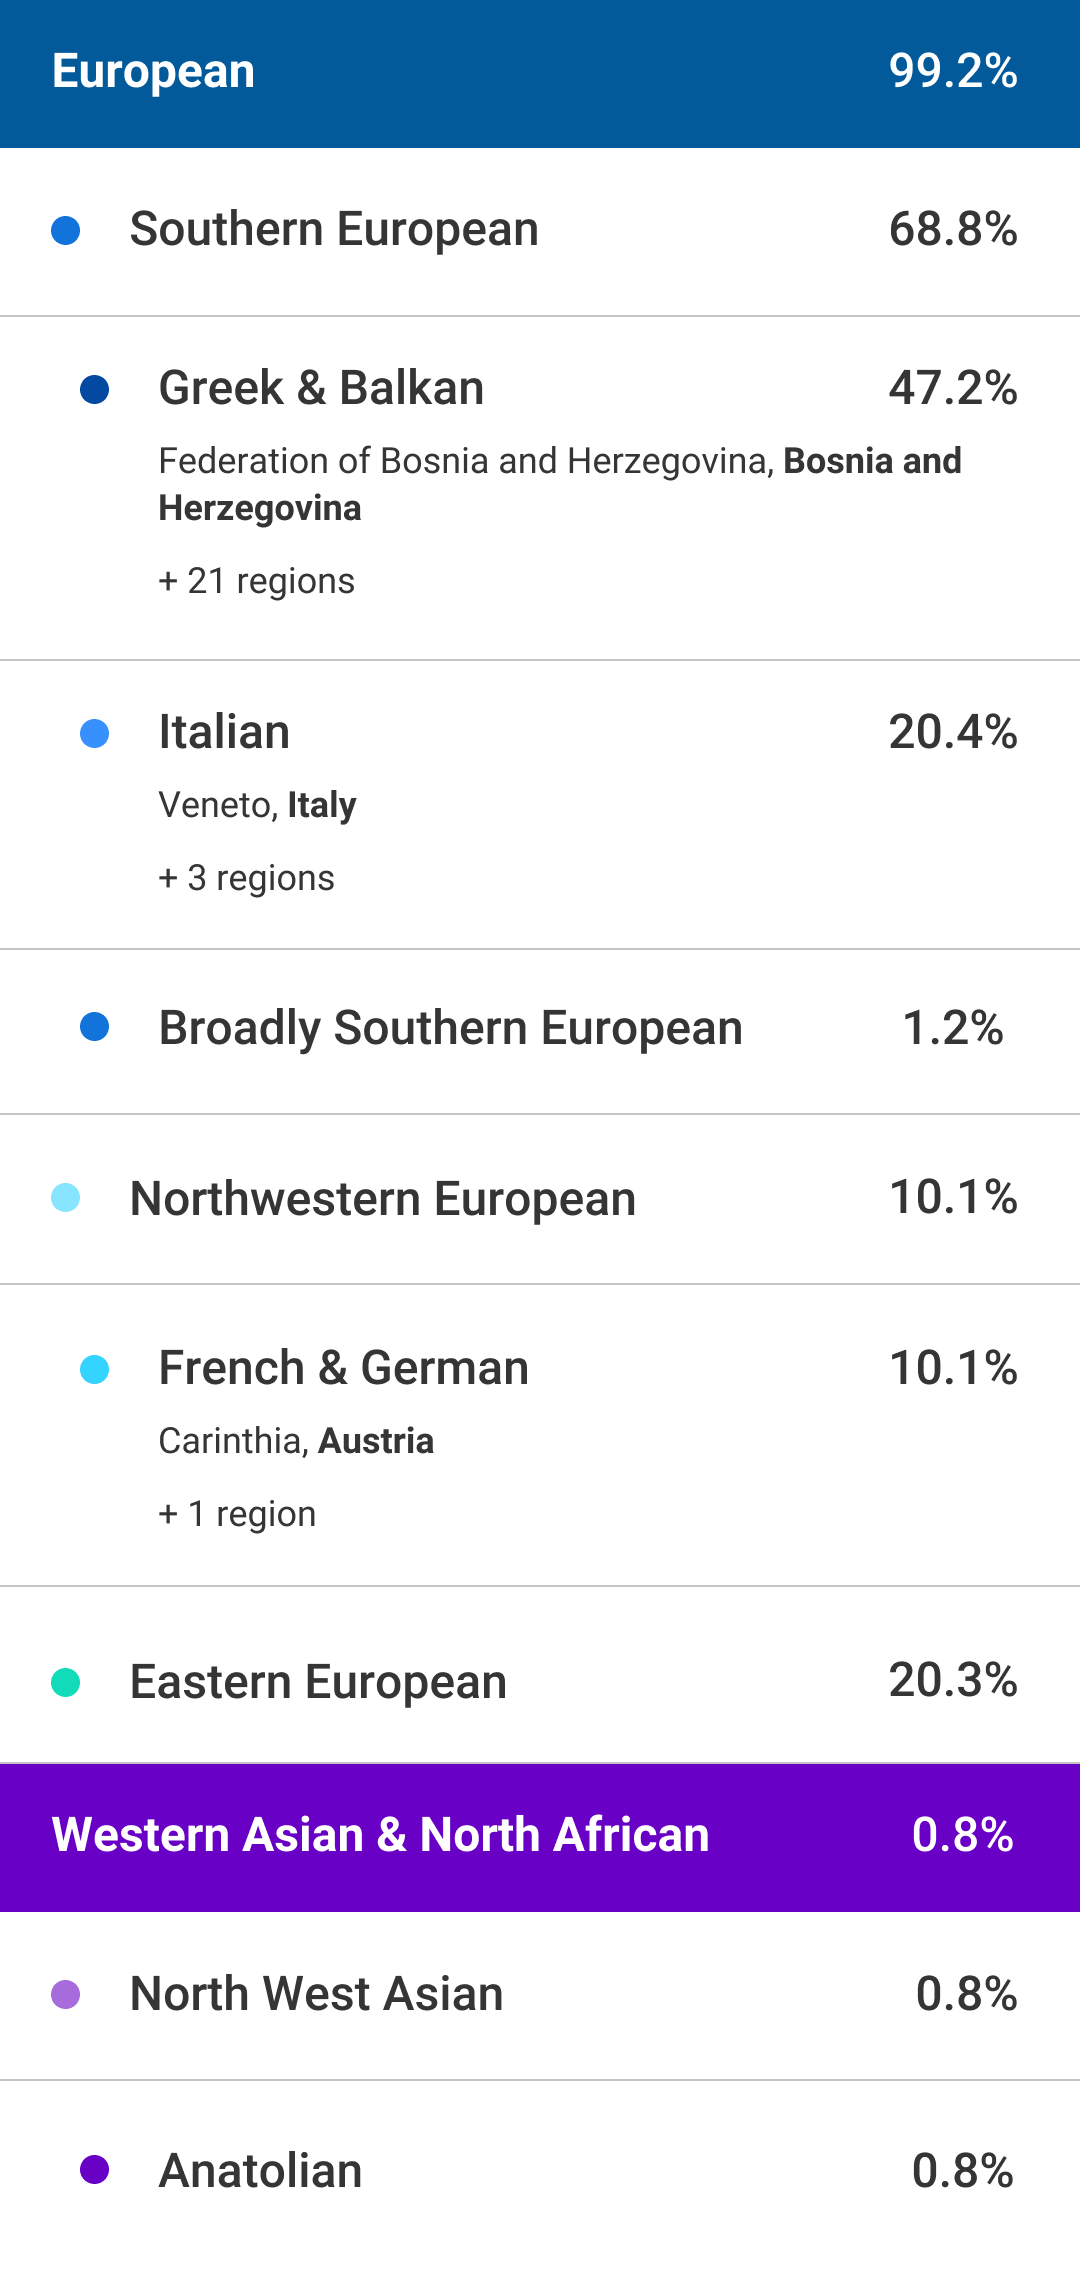The height and width of the screenshot is (2296, 1080).
Task: Tap the Italian color dot
Action: tap(95, 733)
